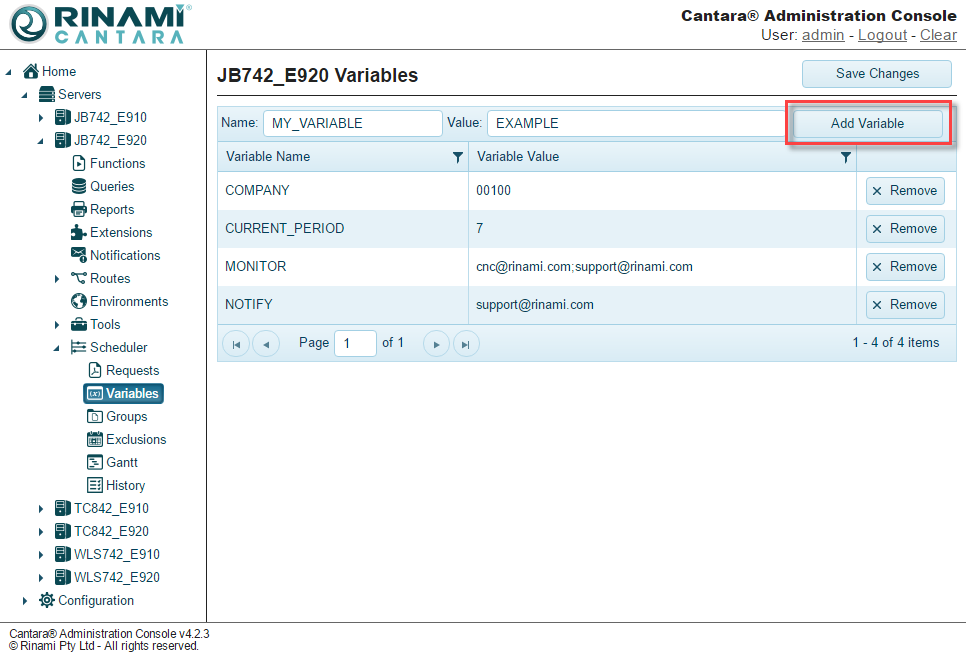
Task: Click the Add Variable button
Action: pos(867,123)
